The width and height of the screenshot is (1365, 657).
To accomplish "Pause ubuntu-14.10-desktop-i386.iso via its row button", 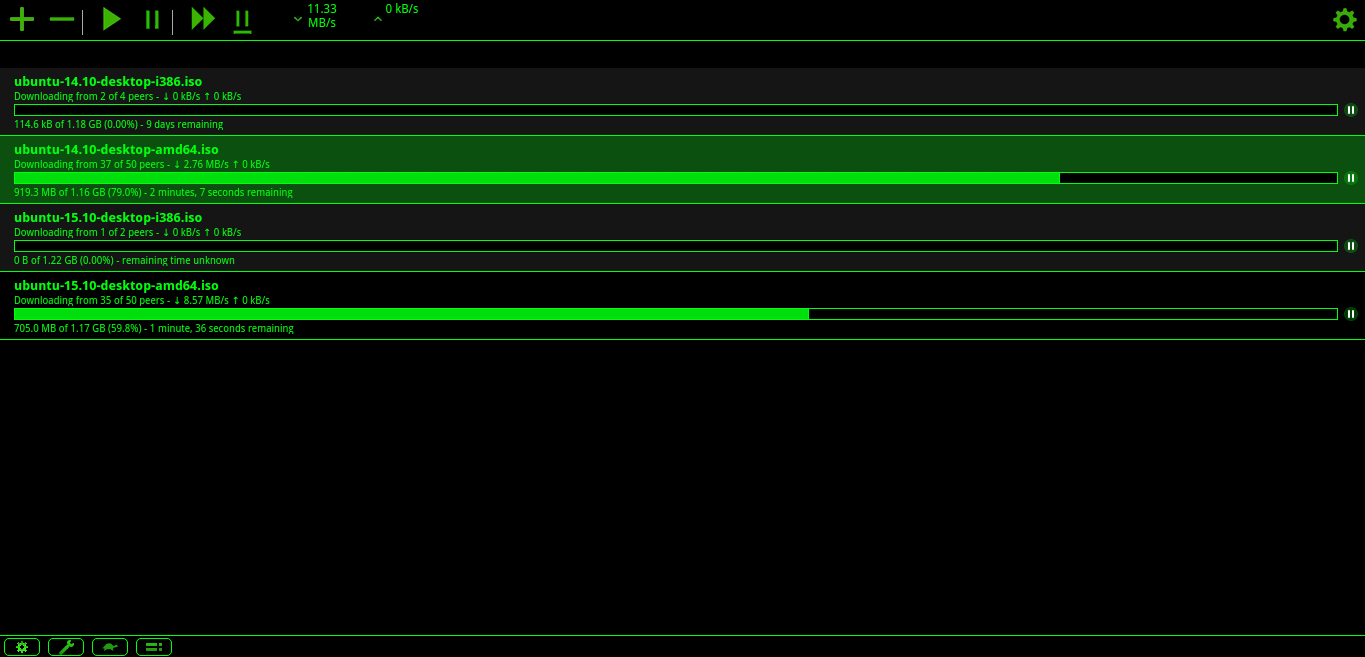I will (x=1351, y=110).
